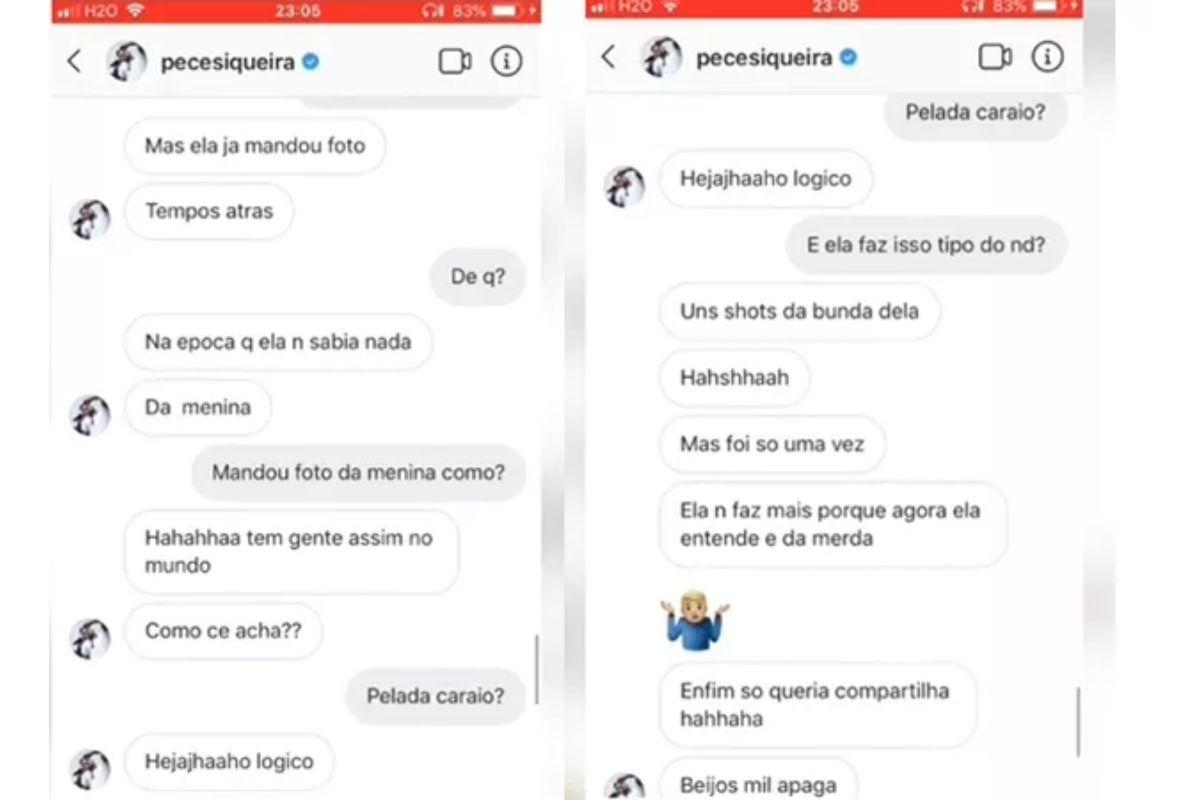
Task: Open profile picture in left chat header
Action: pyautogui.click(x=127, y=62)
